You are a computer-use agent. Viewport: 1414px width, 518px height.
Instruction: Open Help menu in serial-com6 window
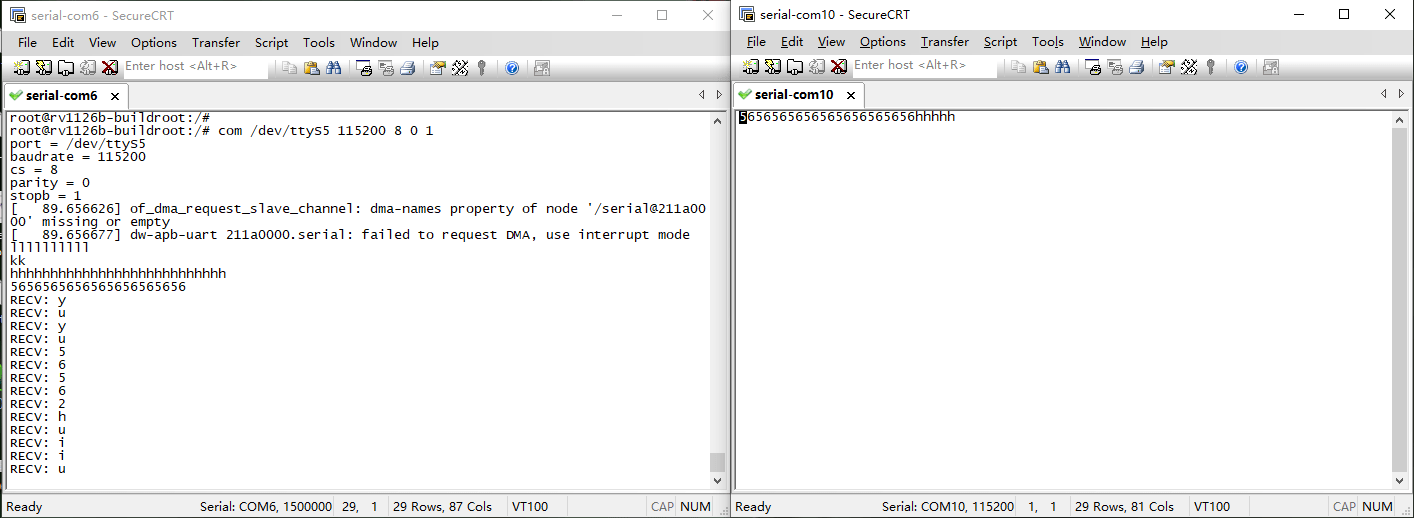[425, 42]
